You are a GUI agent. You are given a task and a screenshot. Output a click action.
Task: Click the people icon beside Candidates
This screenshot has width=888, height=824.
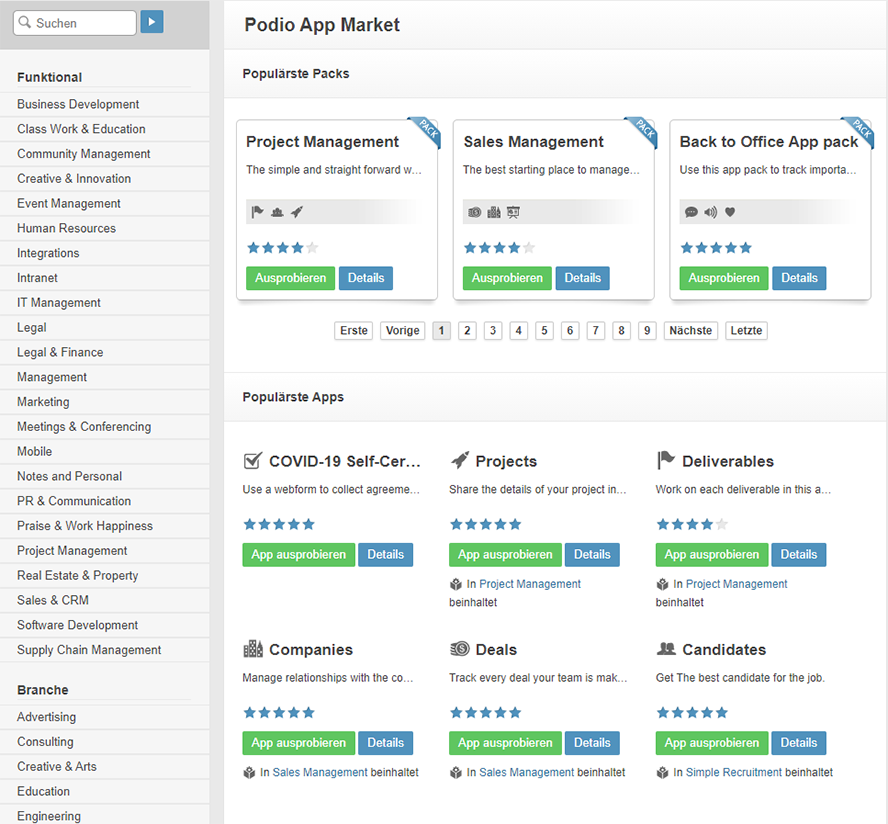click(666, 649)
